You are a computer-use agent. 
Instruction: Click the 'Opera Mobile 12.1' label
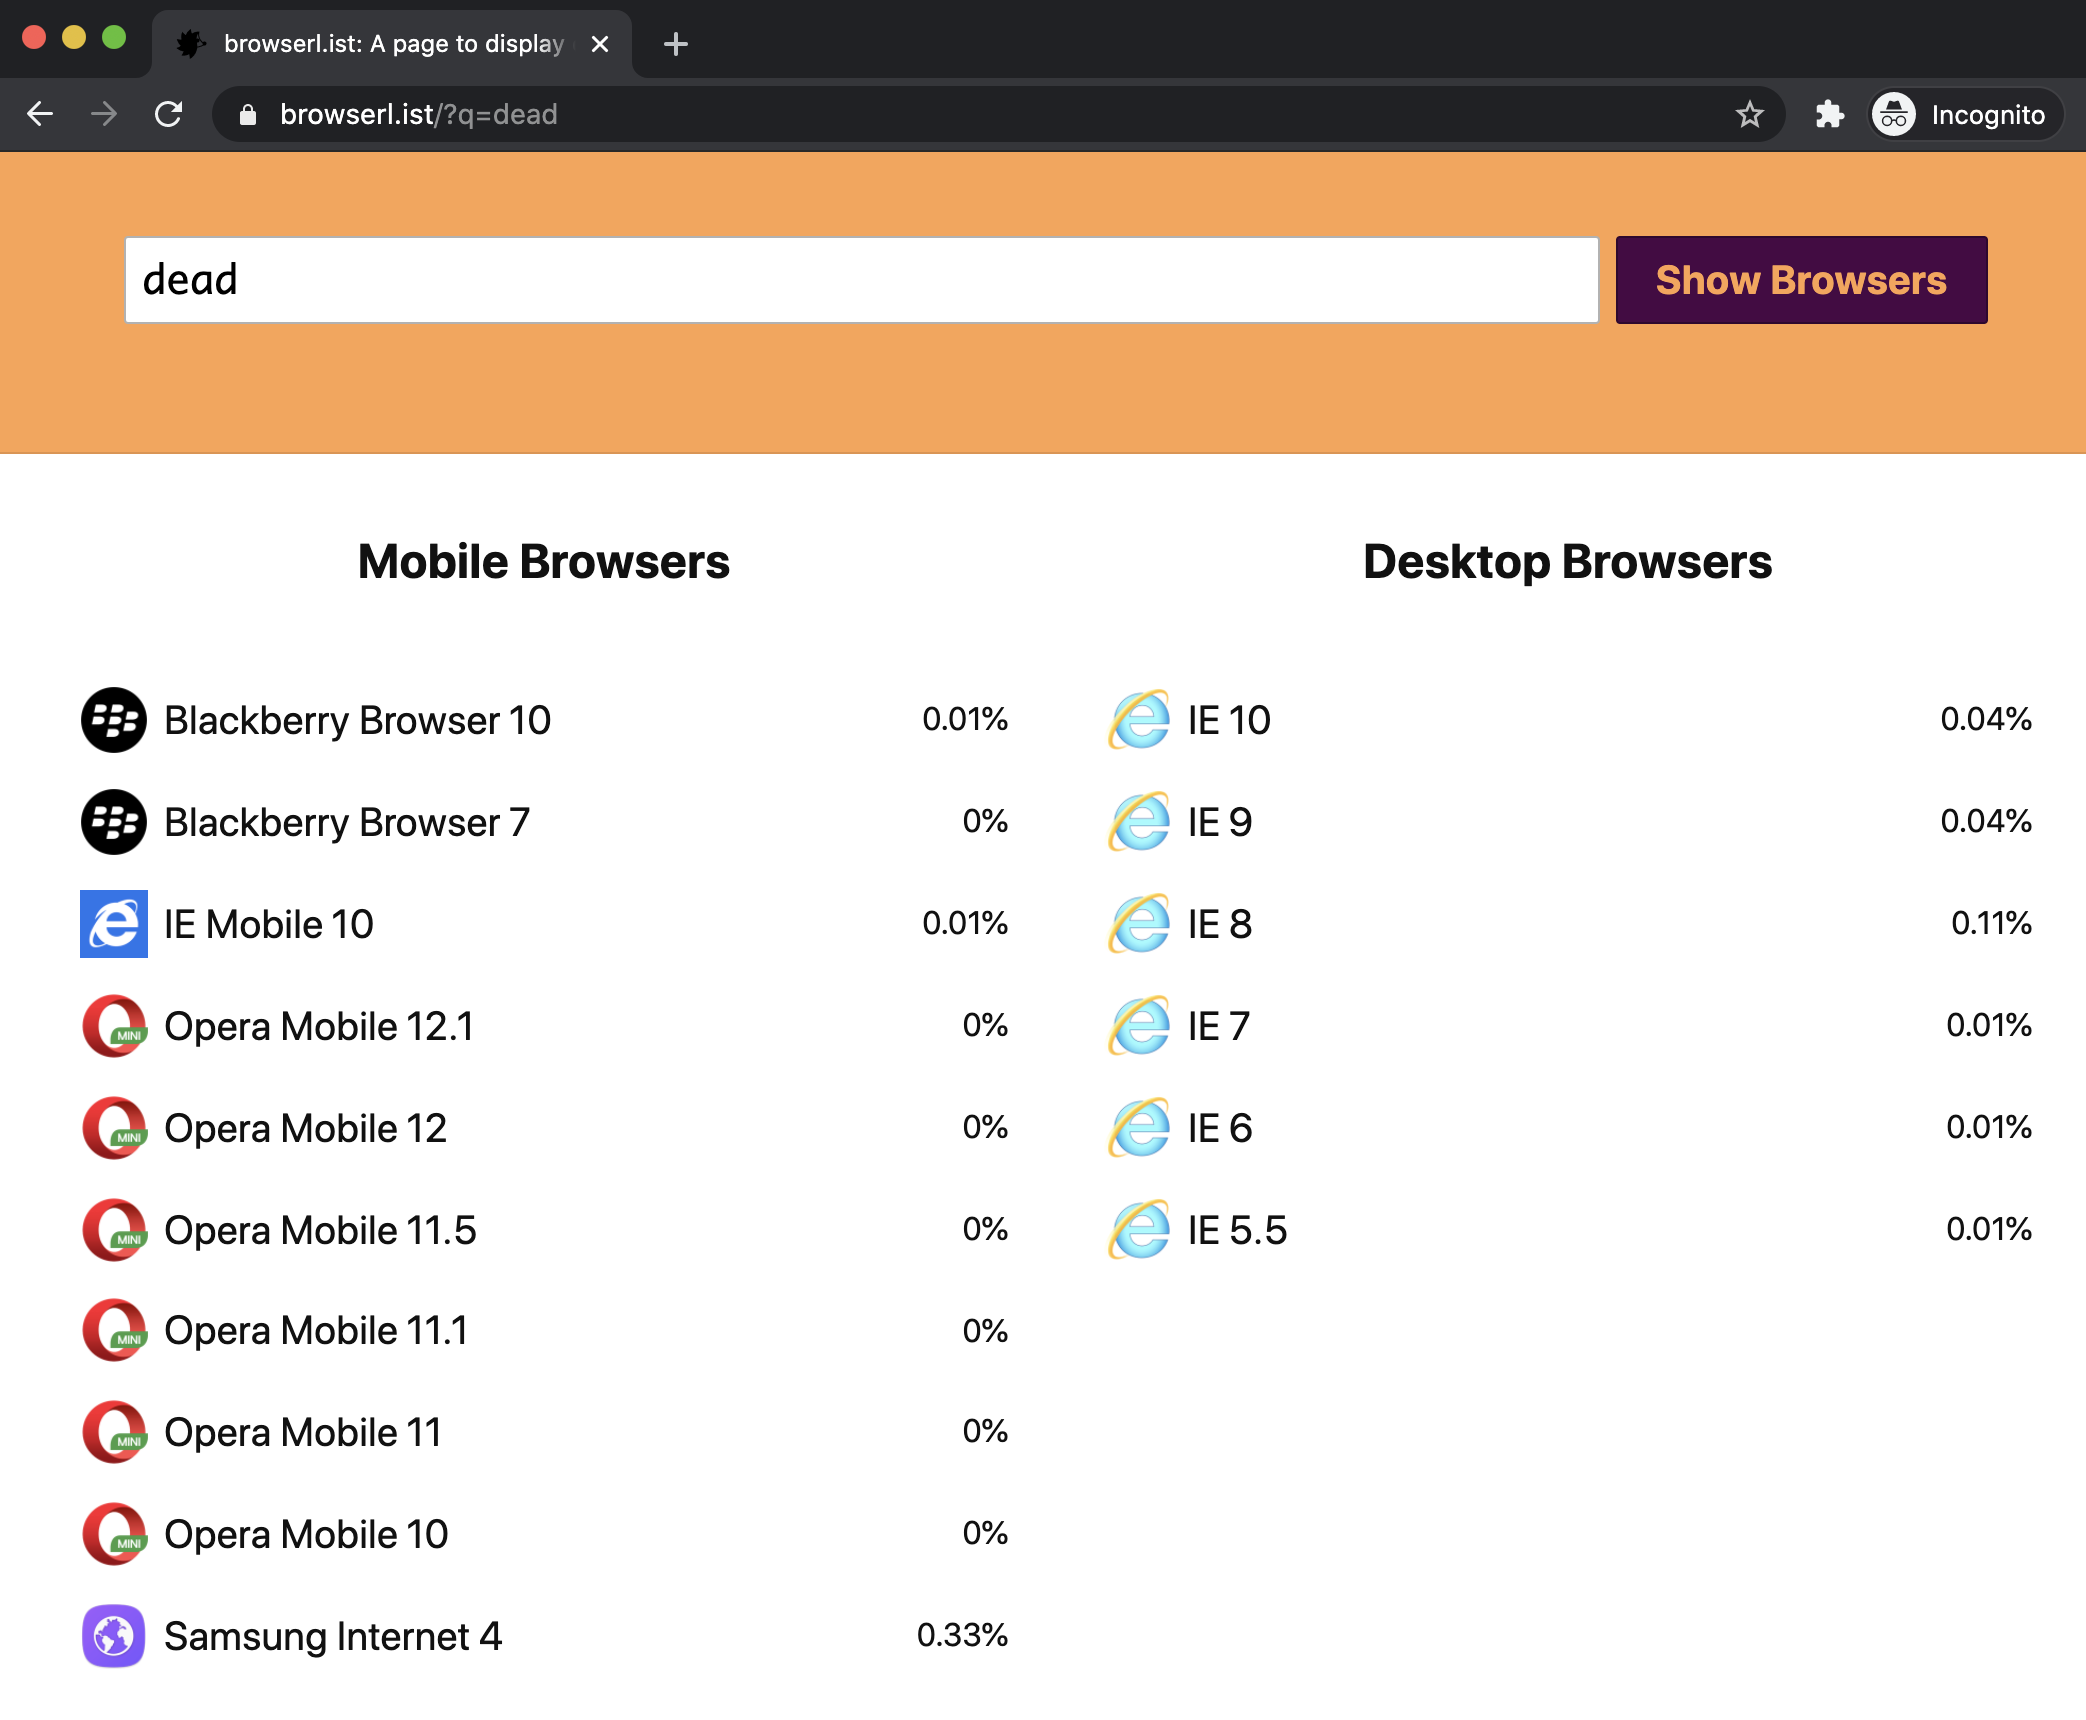point(319,1026)
